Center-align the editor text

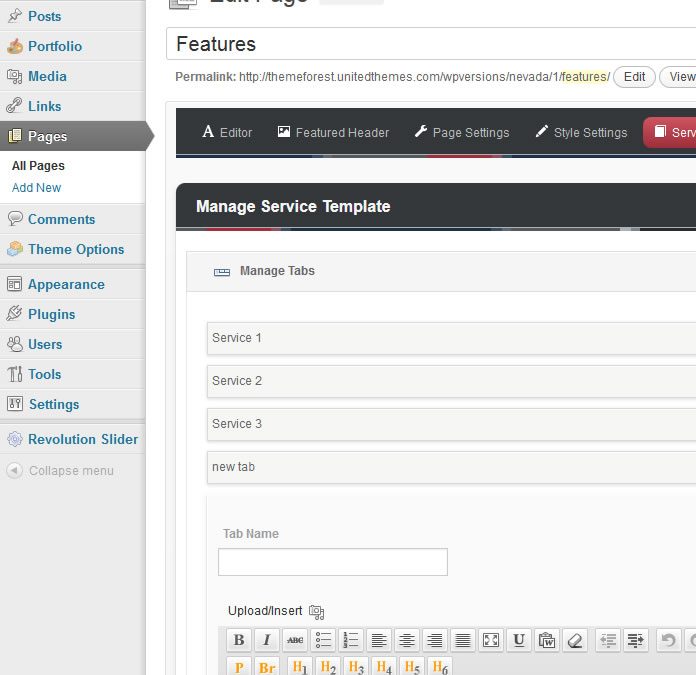406,641
